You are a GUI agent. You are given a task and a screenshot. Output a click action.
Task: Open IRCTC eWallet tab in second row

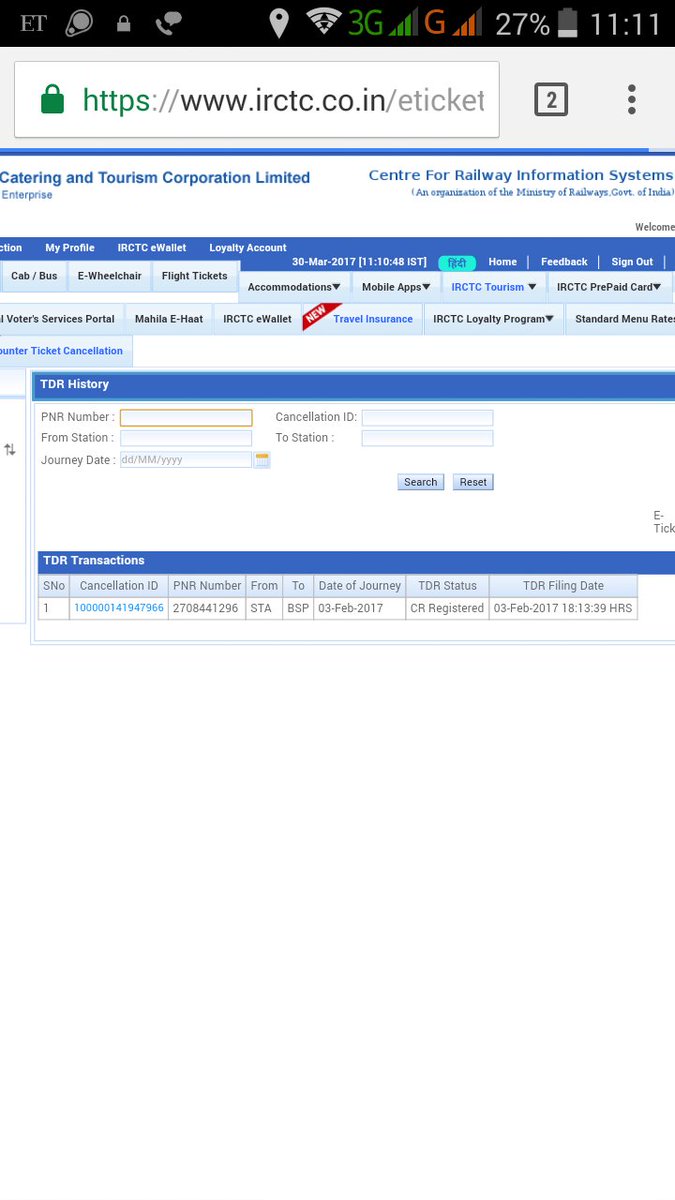[x=257, y=319]
